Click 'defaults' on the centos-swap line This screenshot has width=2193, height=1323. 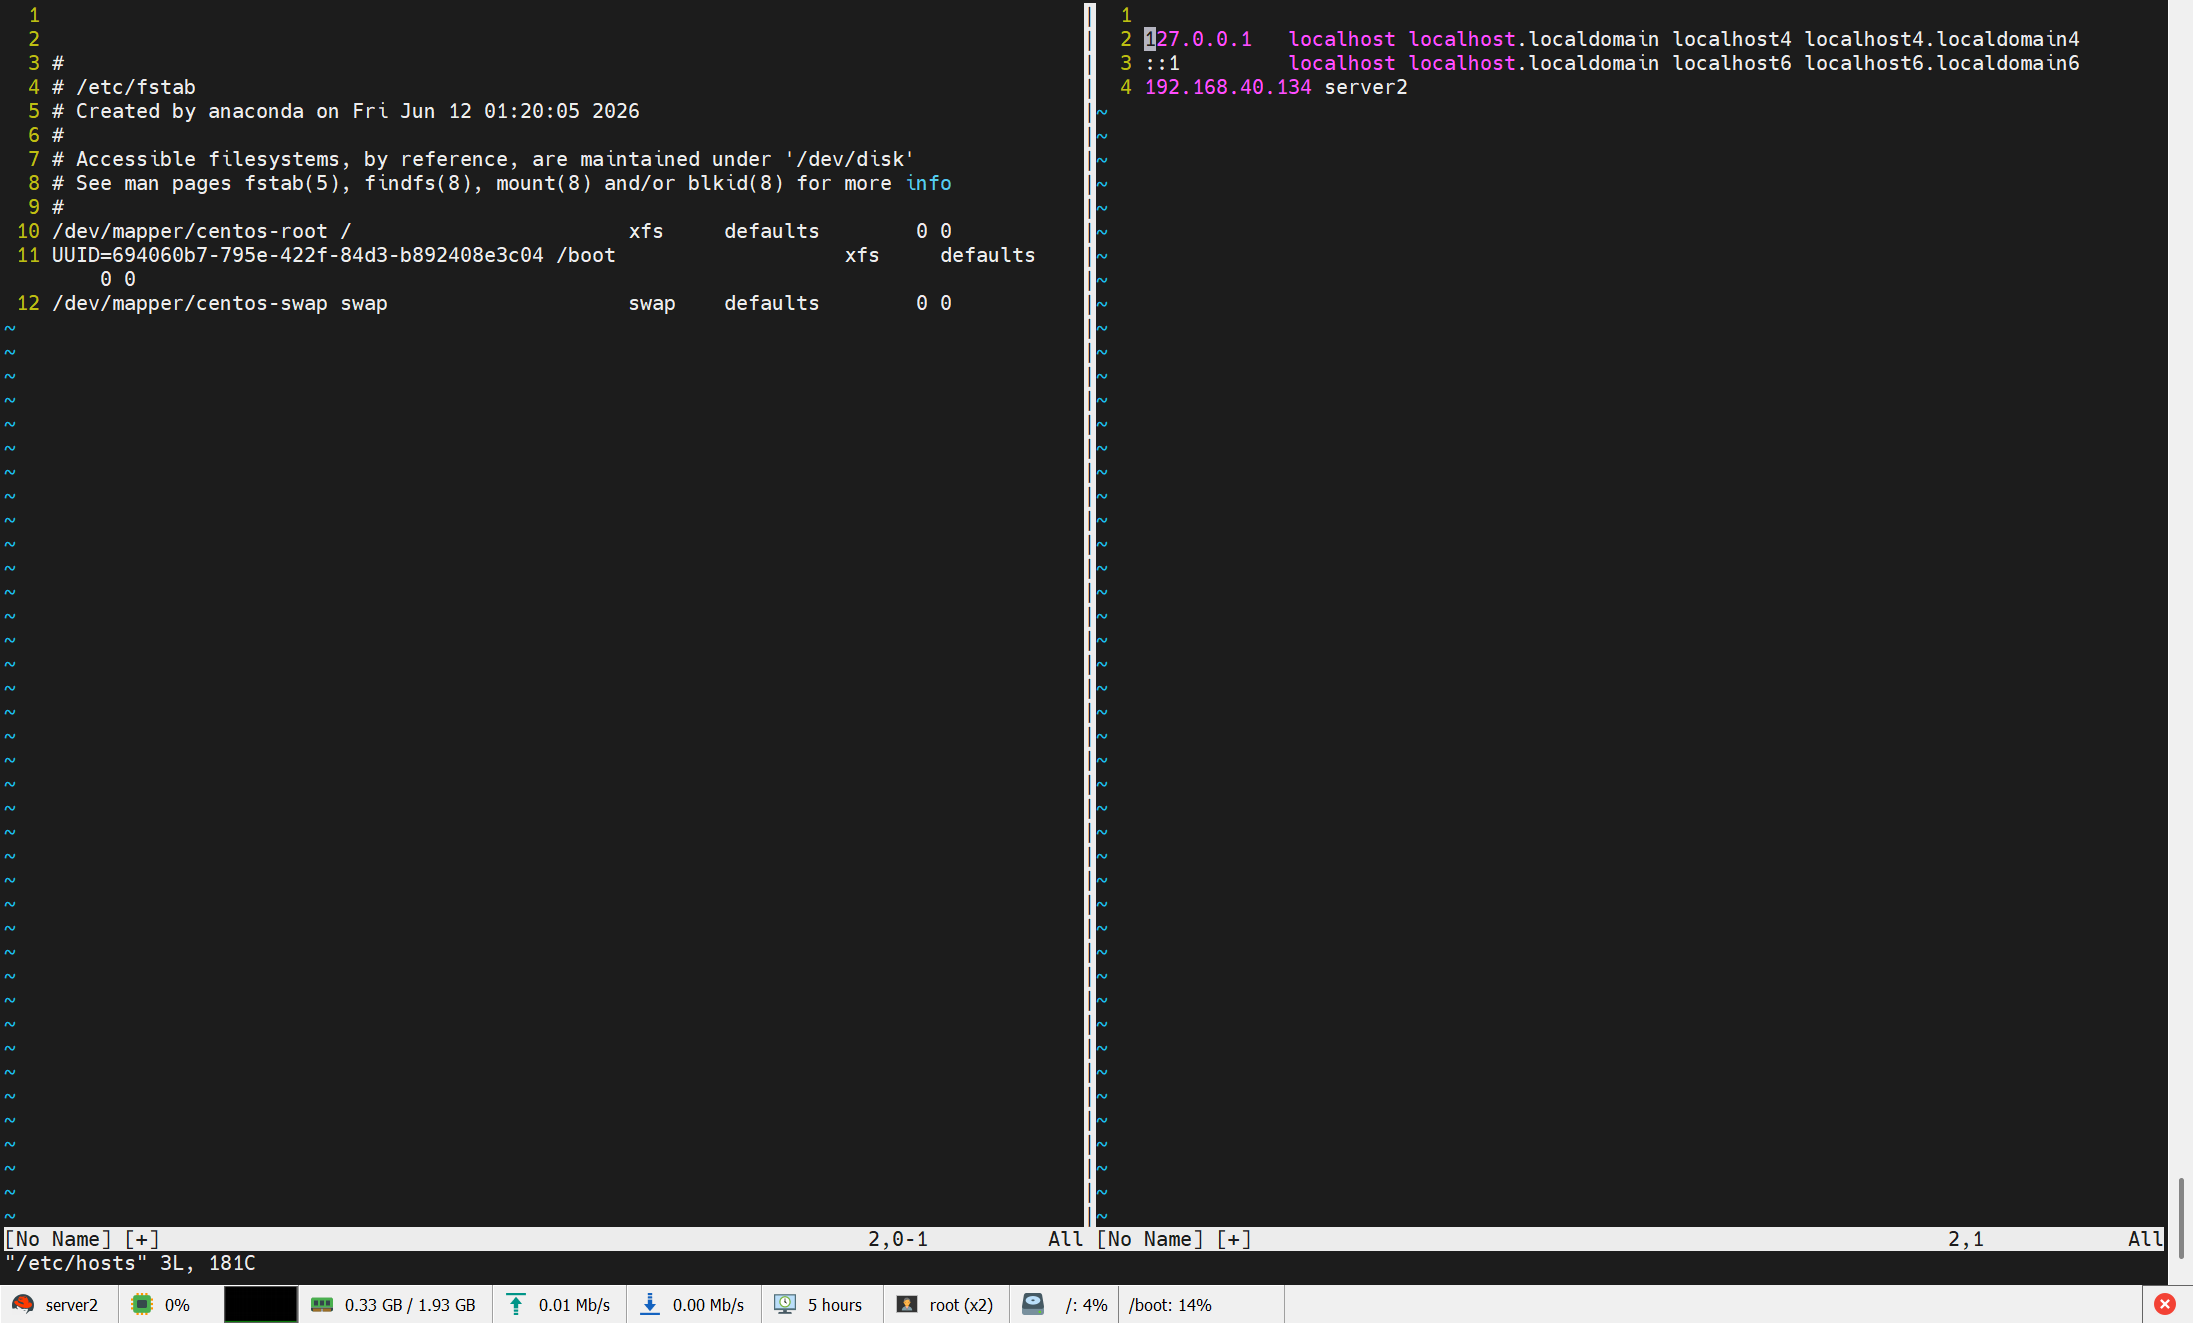pos(772,303)
